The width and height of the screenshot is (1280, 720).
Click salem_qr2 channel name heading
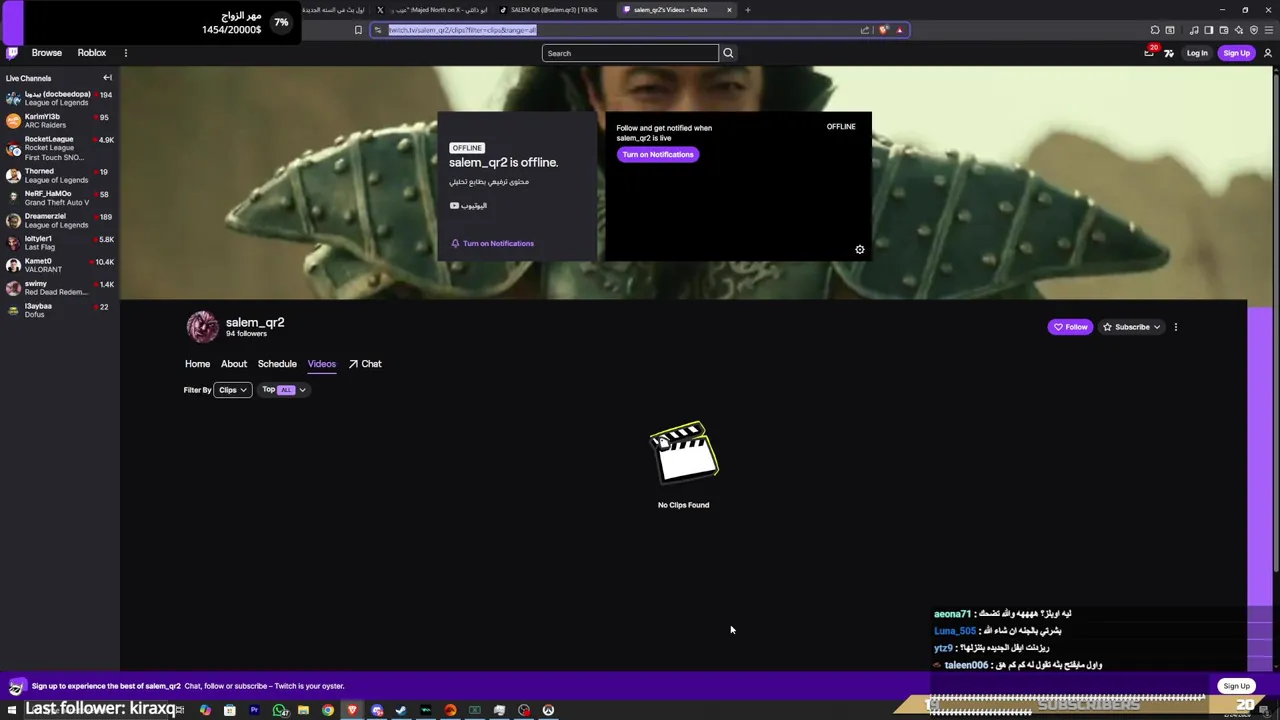[255, 322]
